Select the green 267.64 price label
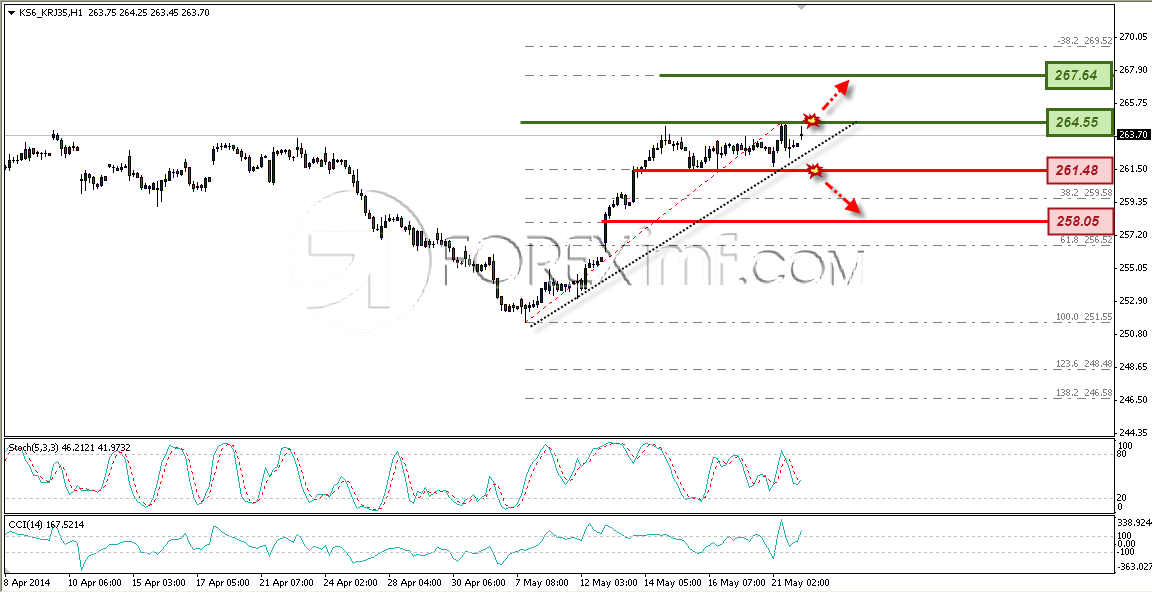This screenshot has height=593, width=1152. [1079, 76]
